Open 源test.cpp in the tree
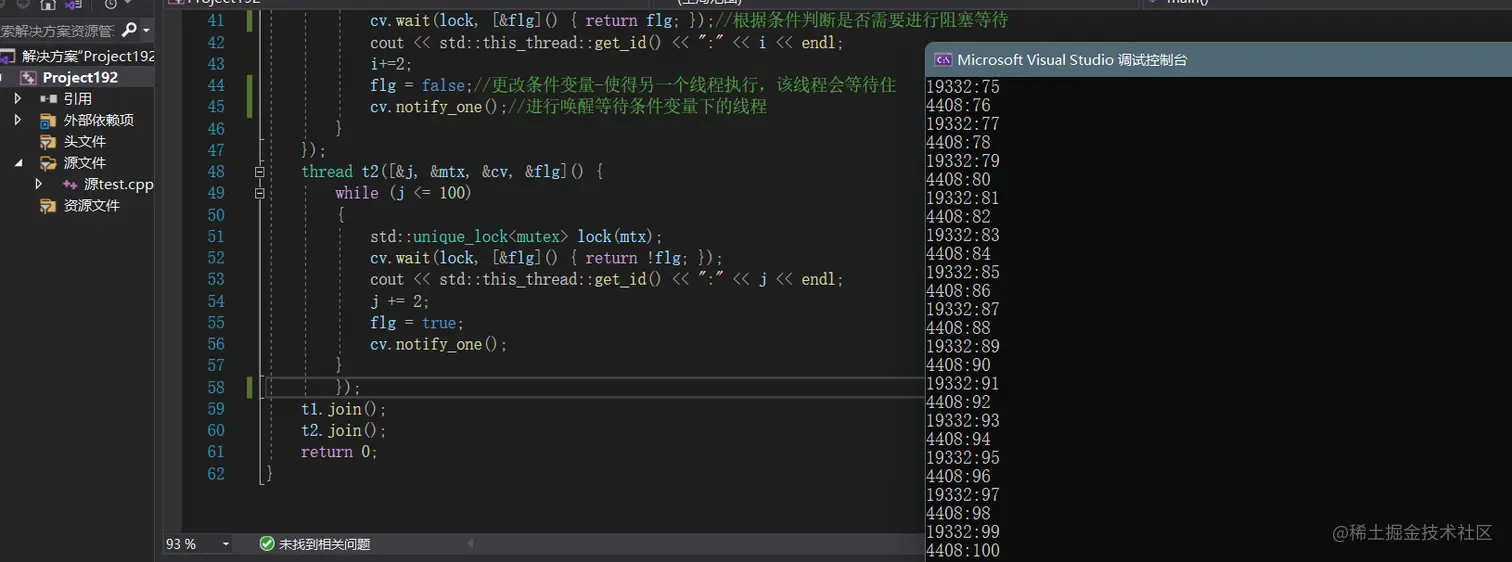The height and width of the screenshot is (562, 1512). 119,184
